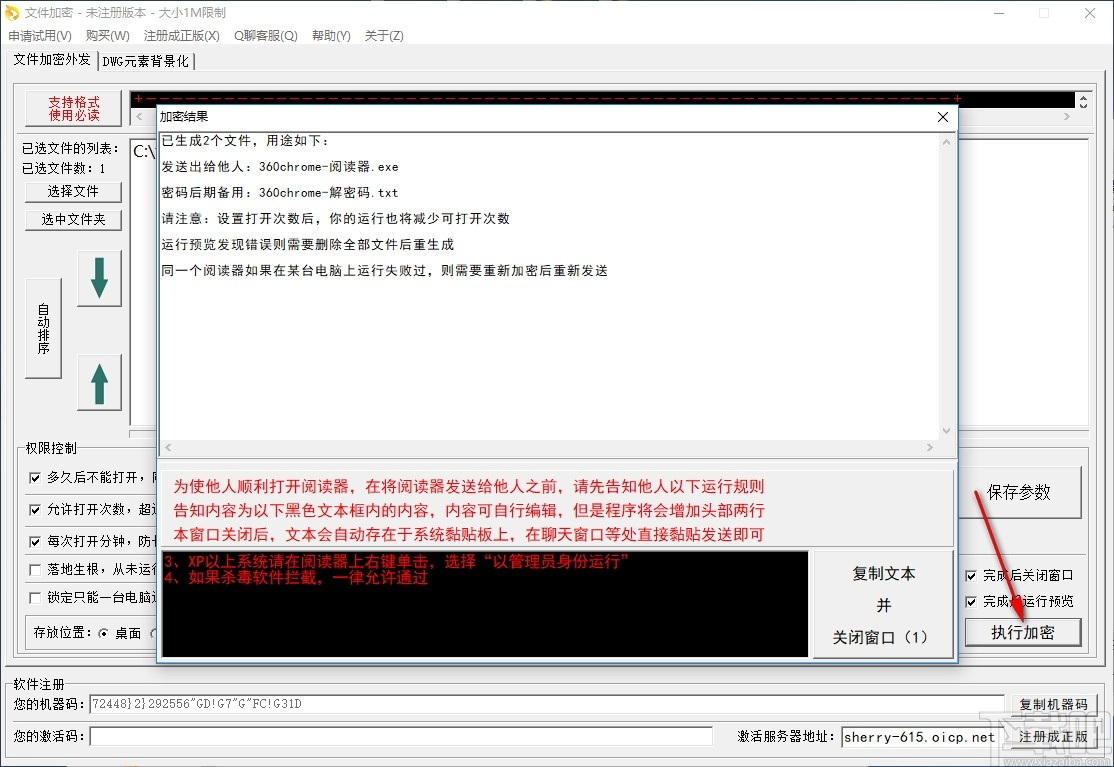Screen dimensions: 1114x767
Task: Move selected file up with green up arrow
Action: [x=99, y=382]
